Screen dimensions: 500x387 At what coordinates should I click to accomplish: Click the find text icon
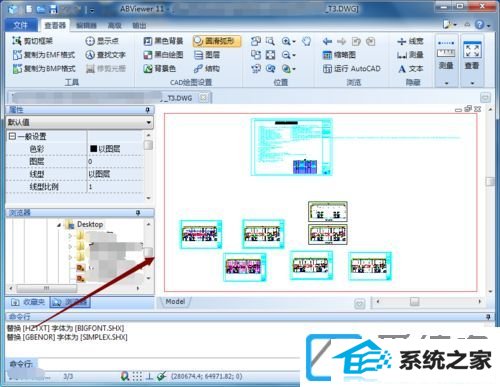[x=90, y=55]
